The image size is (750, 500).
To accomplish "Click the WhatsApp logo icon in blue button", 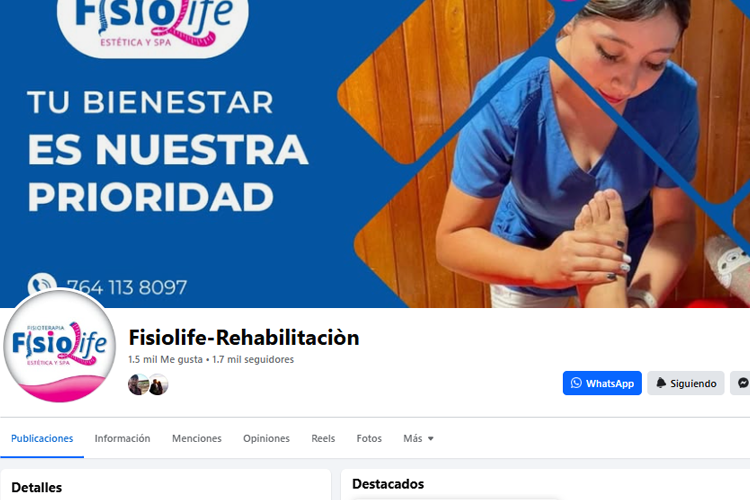I will click(x=576, y=383).
